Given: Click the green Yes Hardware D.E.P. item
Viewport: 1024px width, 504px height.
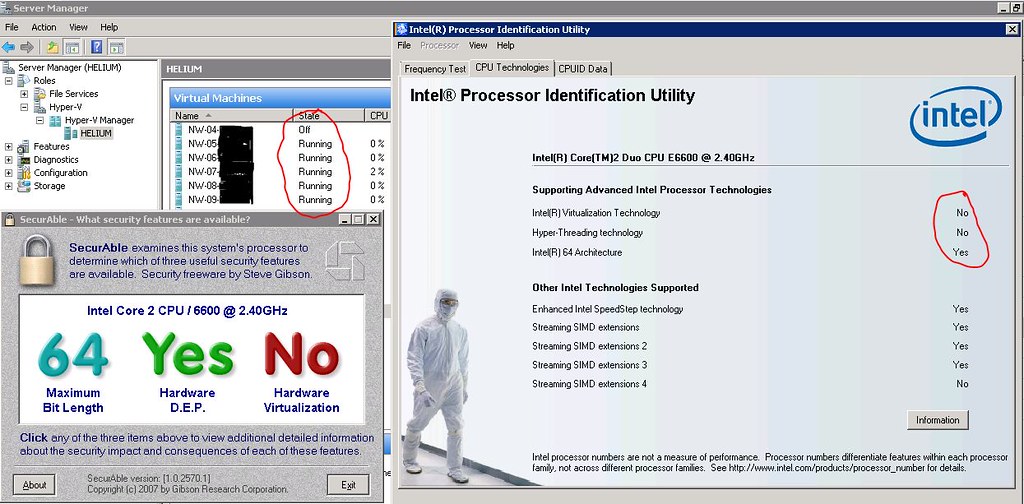Looking at the screenshot, I should tap(187, 371).
